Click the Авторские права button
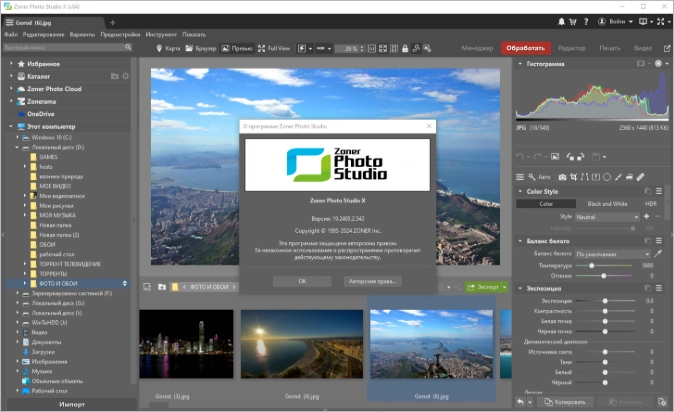Screen dimensions: 674x412 (373, 281)
